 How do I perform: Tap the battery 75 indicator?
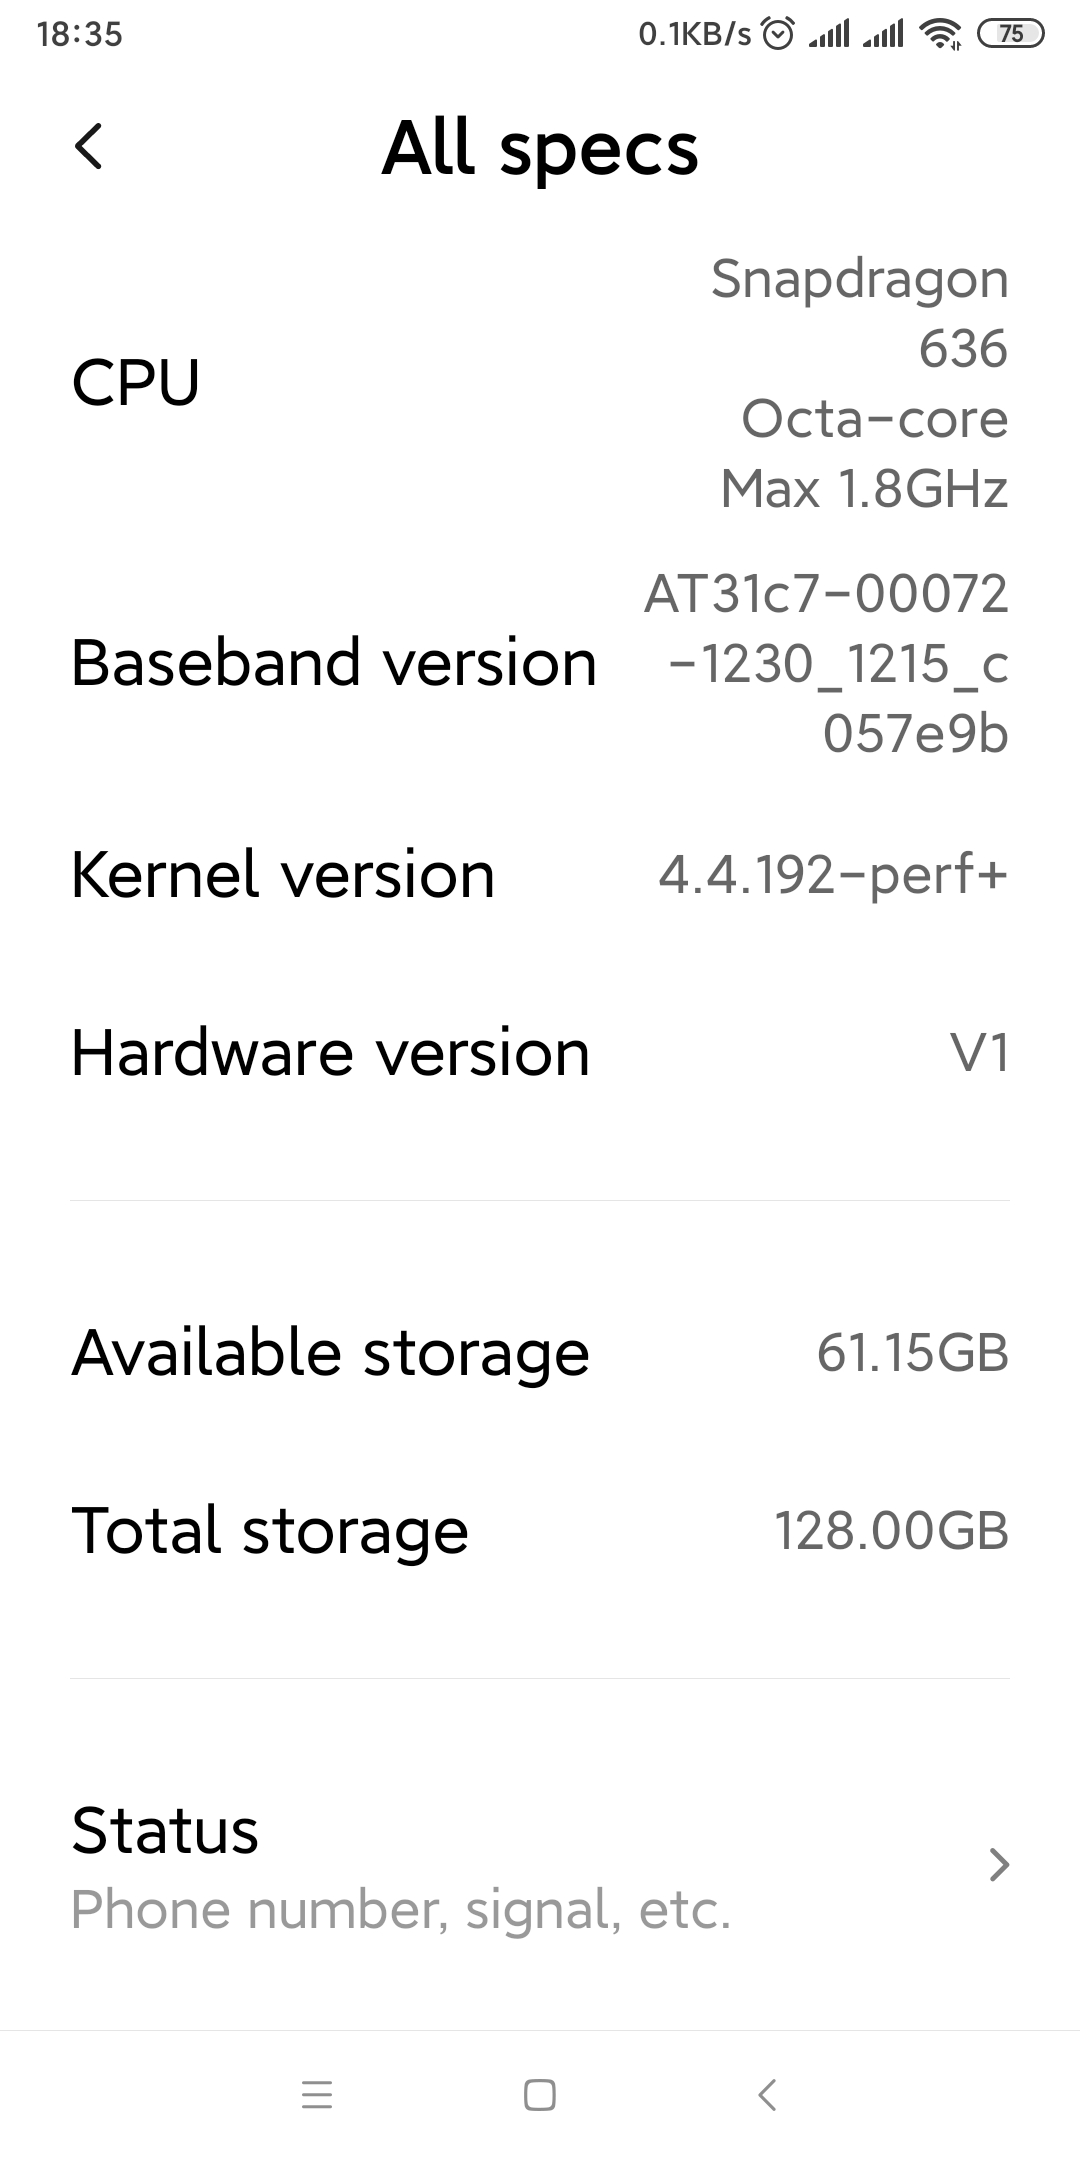[1010, 35]
